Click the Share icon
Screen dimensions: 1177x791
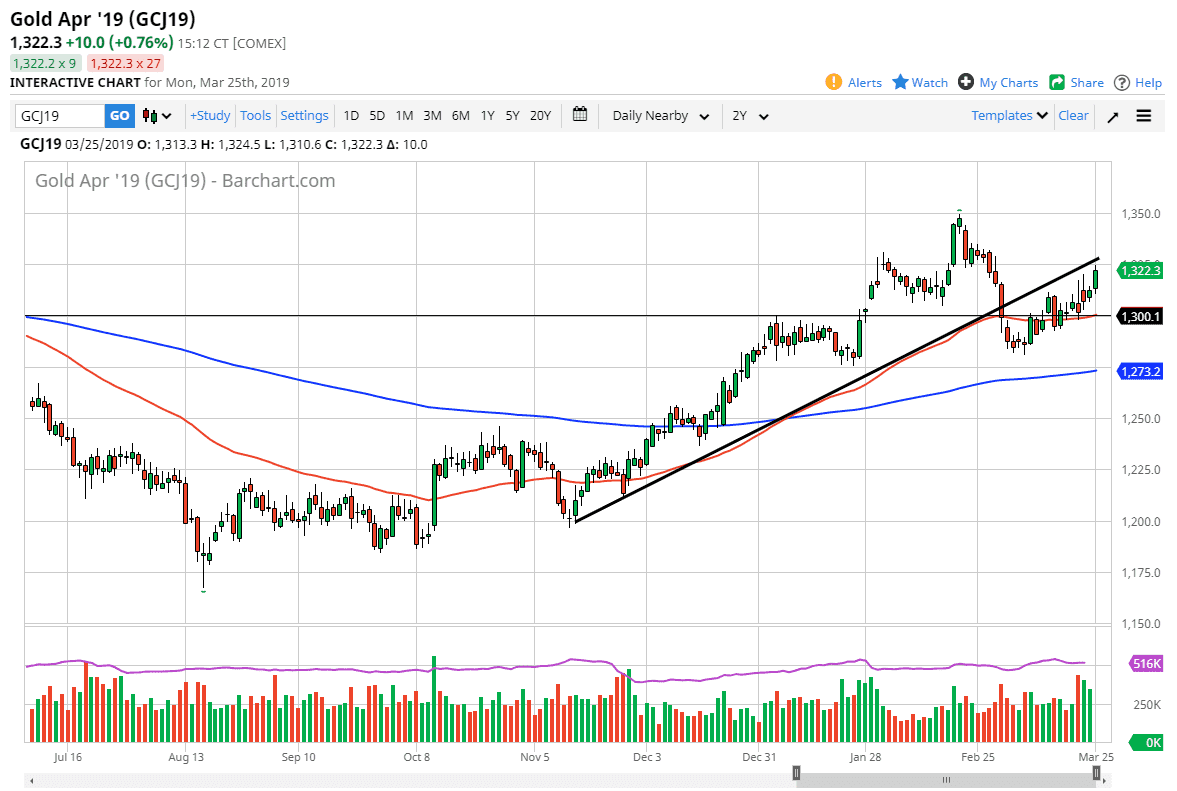click(1058, 82)
